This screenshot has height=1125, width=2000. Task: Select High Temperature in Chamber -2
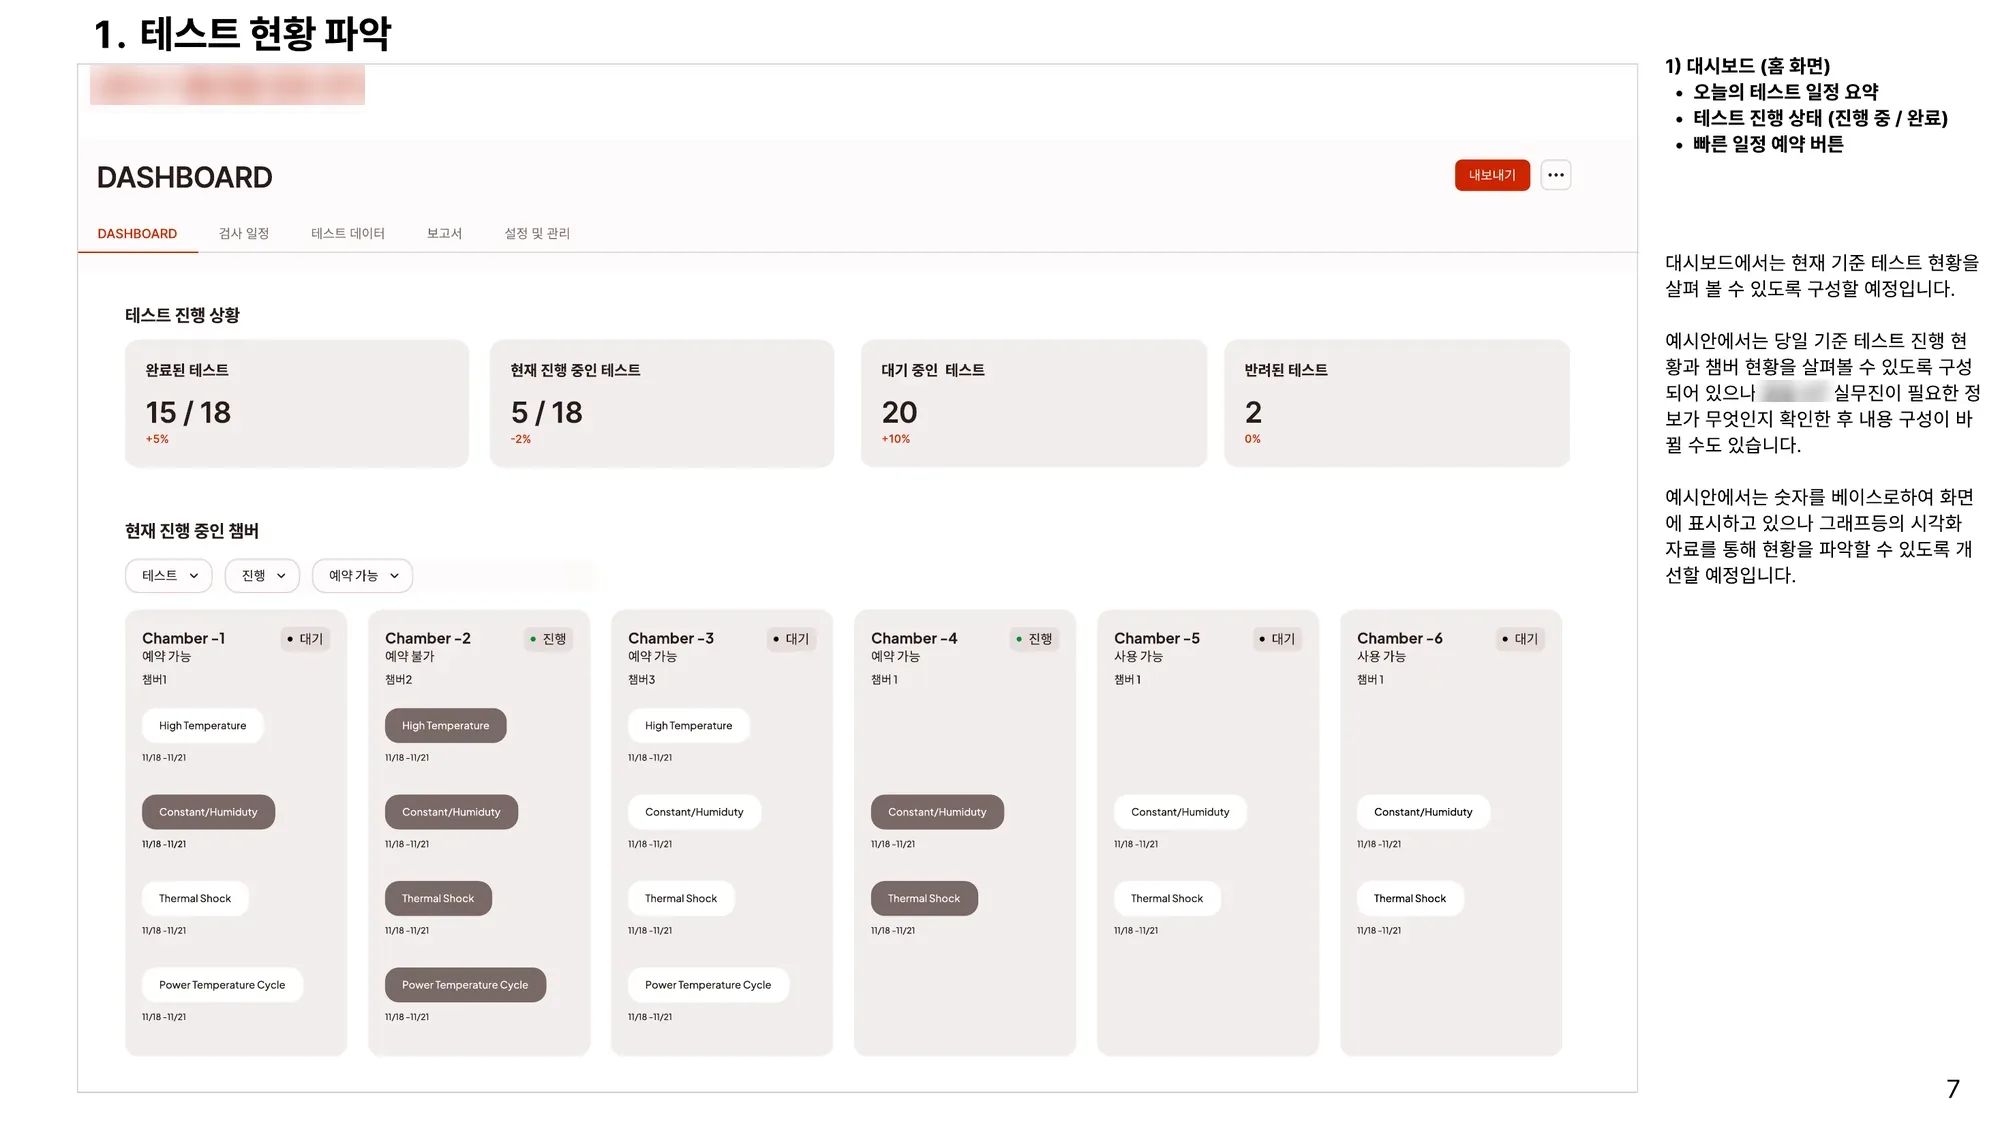tap(446, 726)
